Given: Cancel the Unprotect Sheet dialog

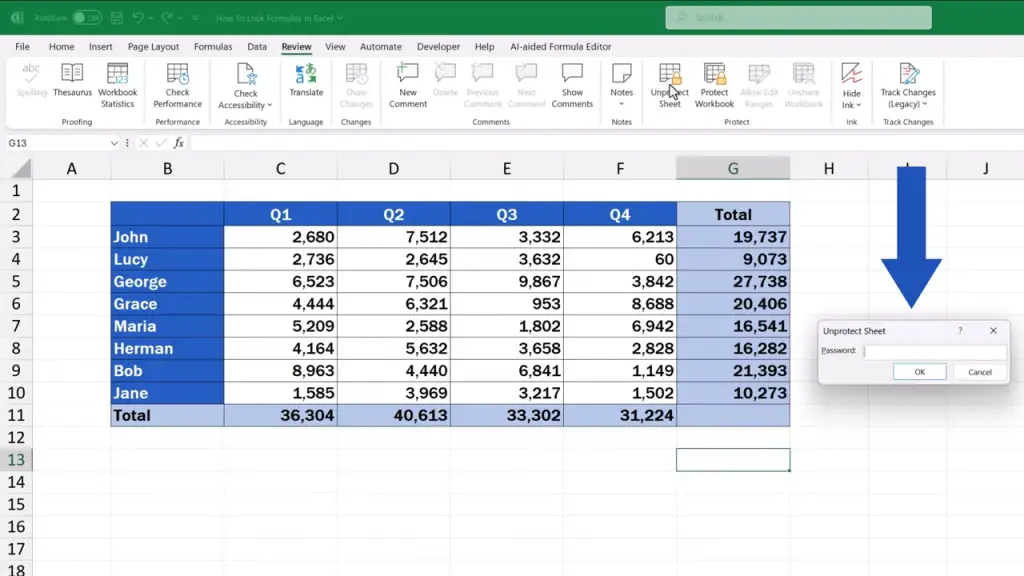Looking at the screenshot, I should 979,372.
